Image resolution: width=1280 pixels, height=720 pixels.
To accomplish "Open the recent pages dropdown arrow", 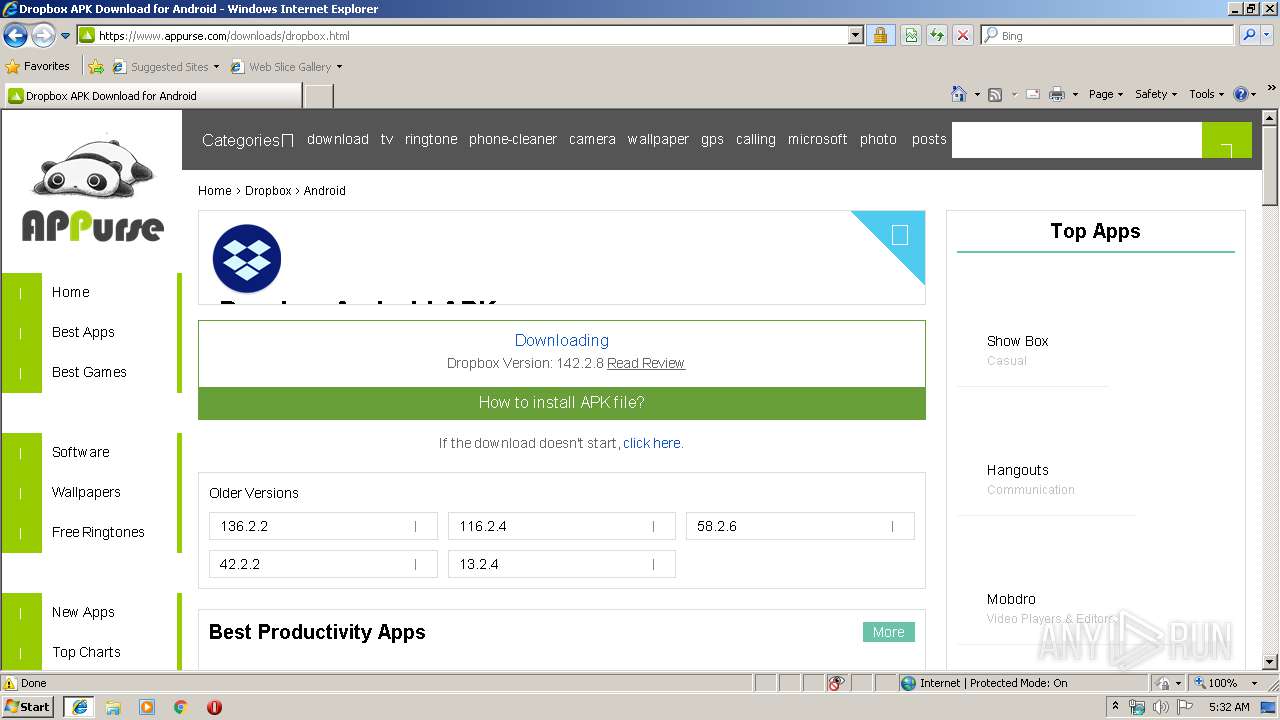I will (x=65, y=36).
